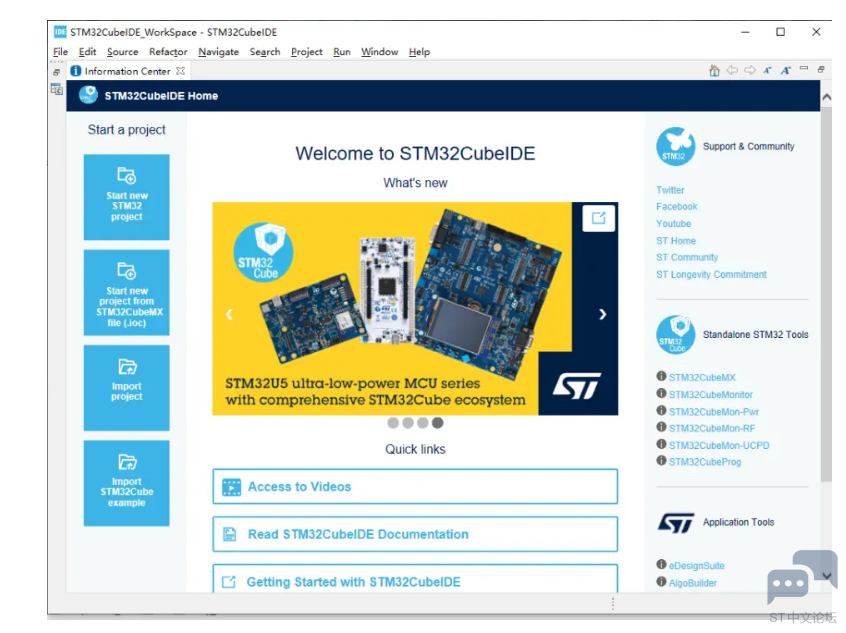846x633 pixels.
Task: Click info icon beside STM32CubeMonitor
Action: pos(661,393)
